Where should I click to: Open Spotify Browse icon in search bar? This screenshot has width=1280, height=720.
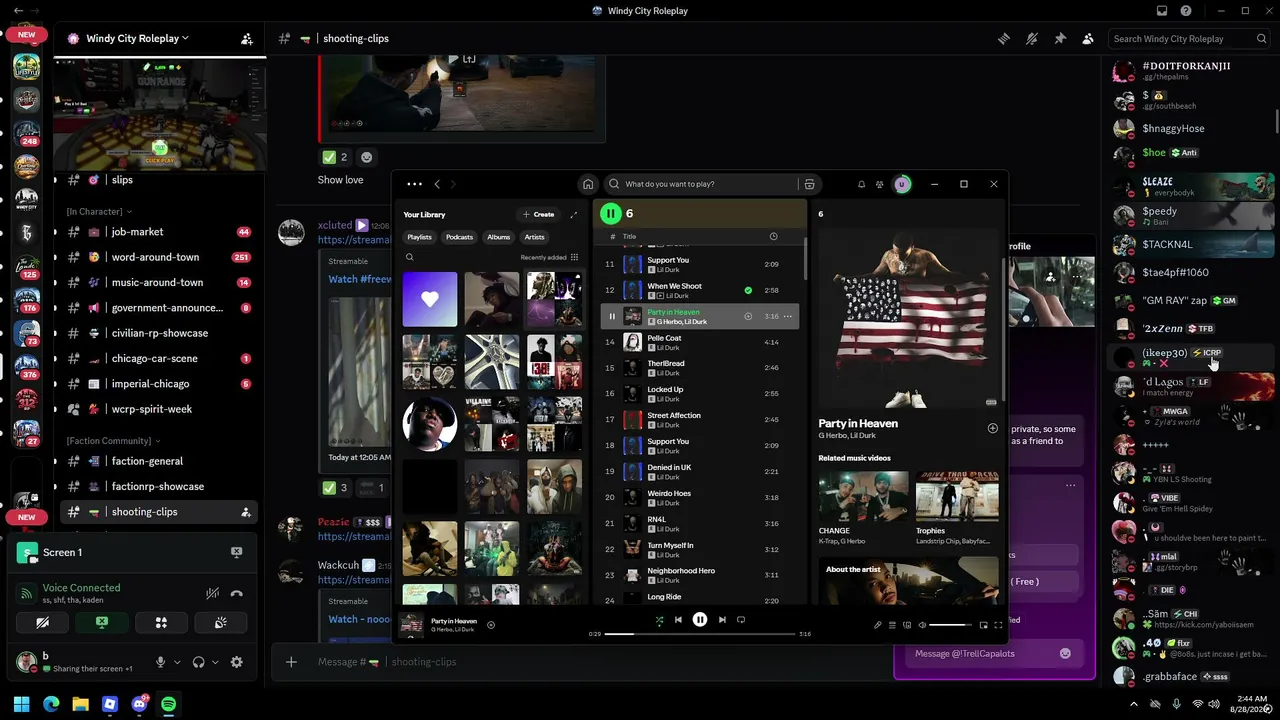coord(810,184)
